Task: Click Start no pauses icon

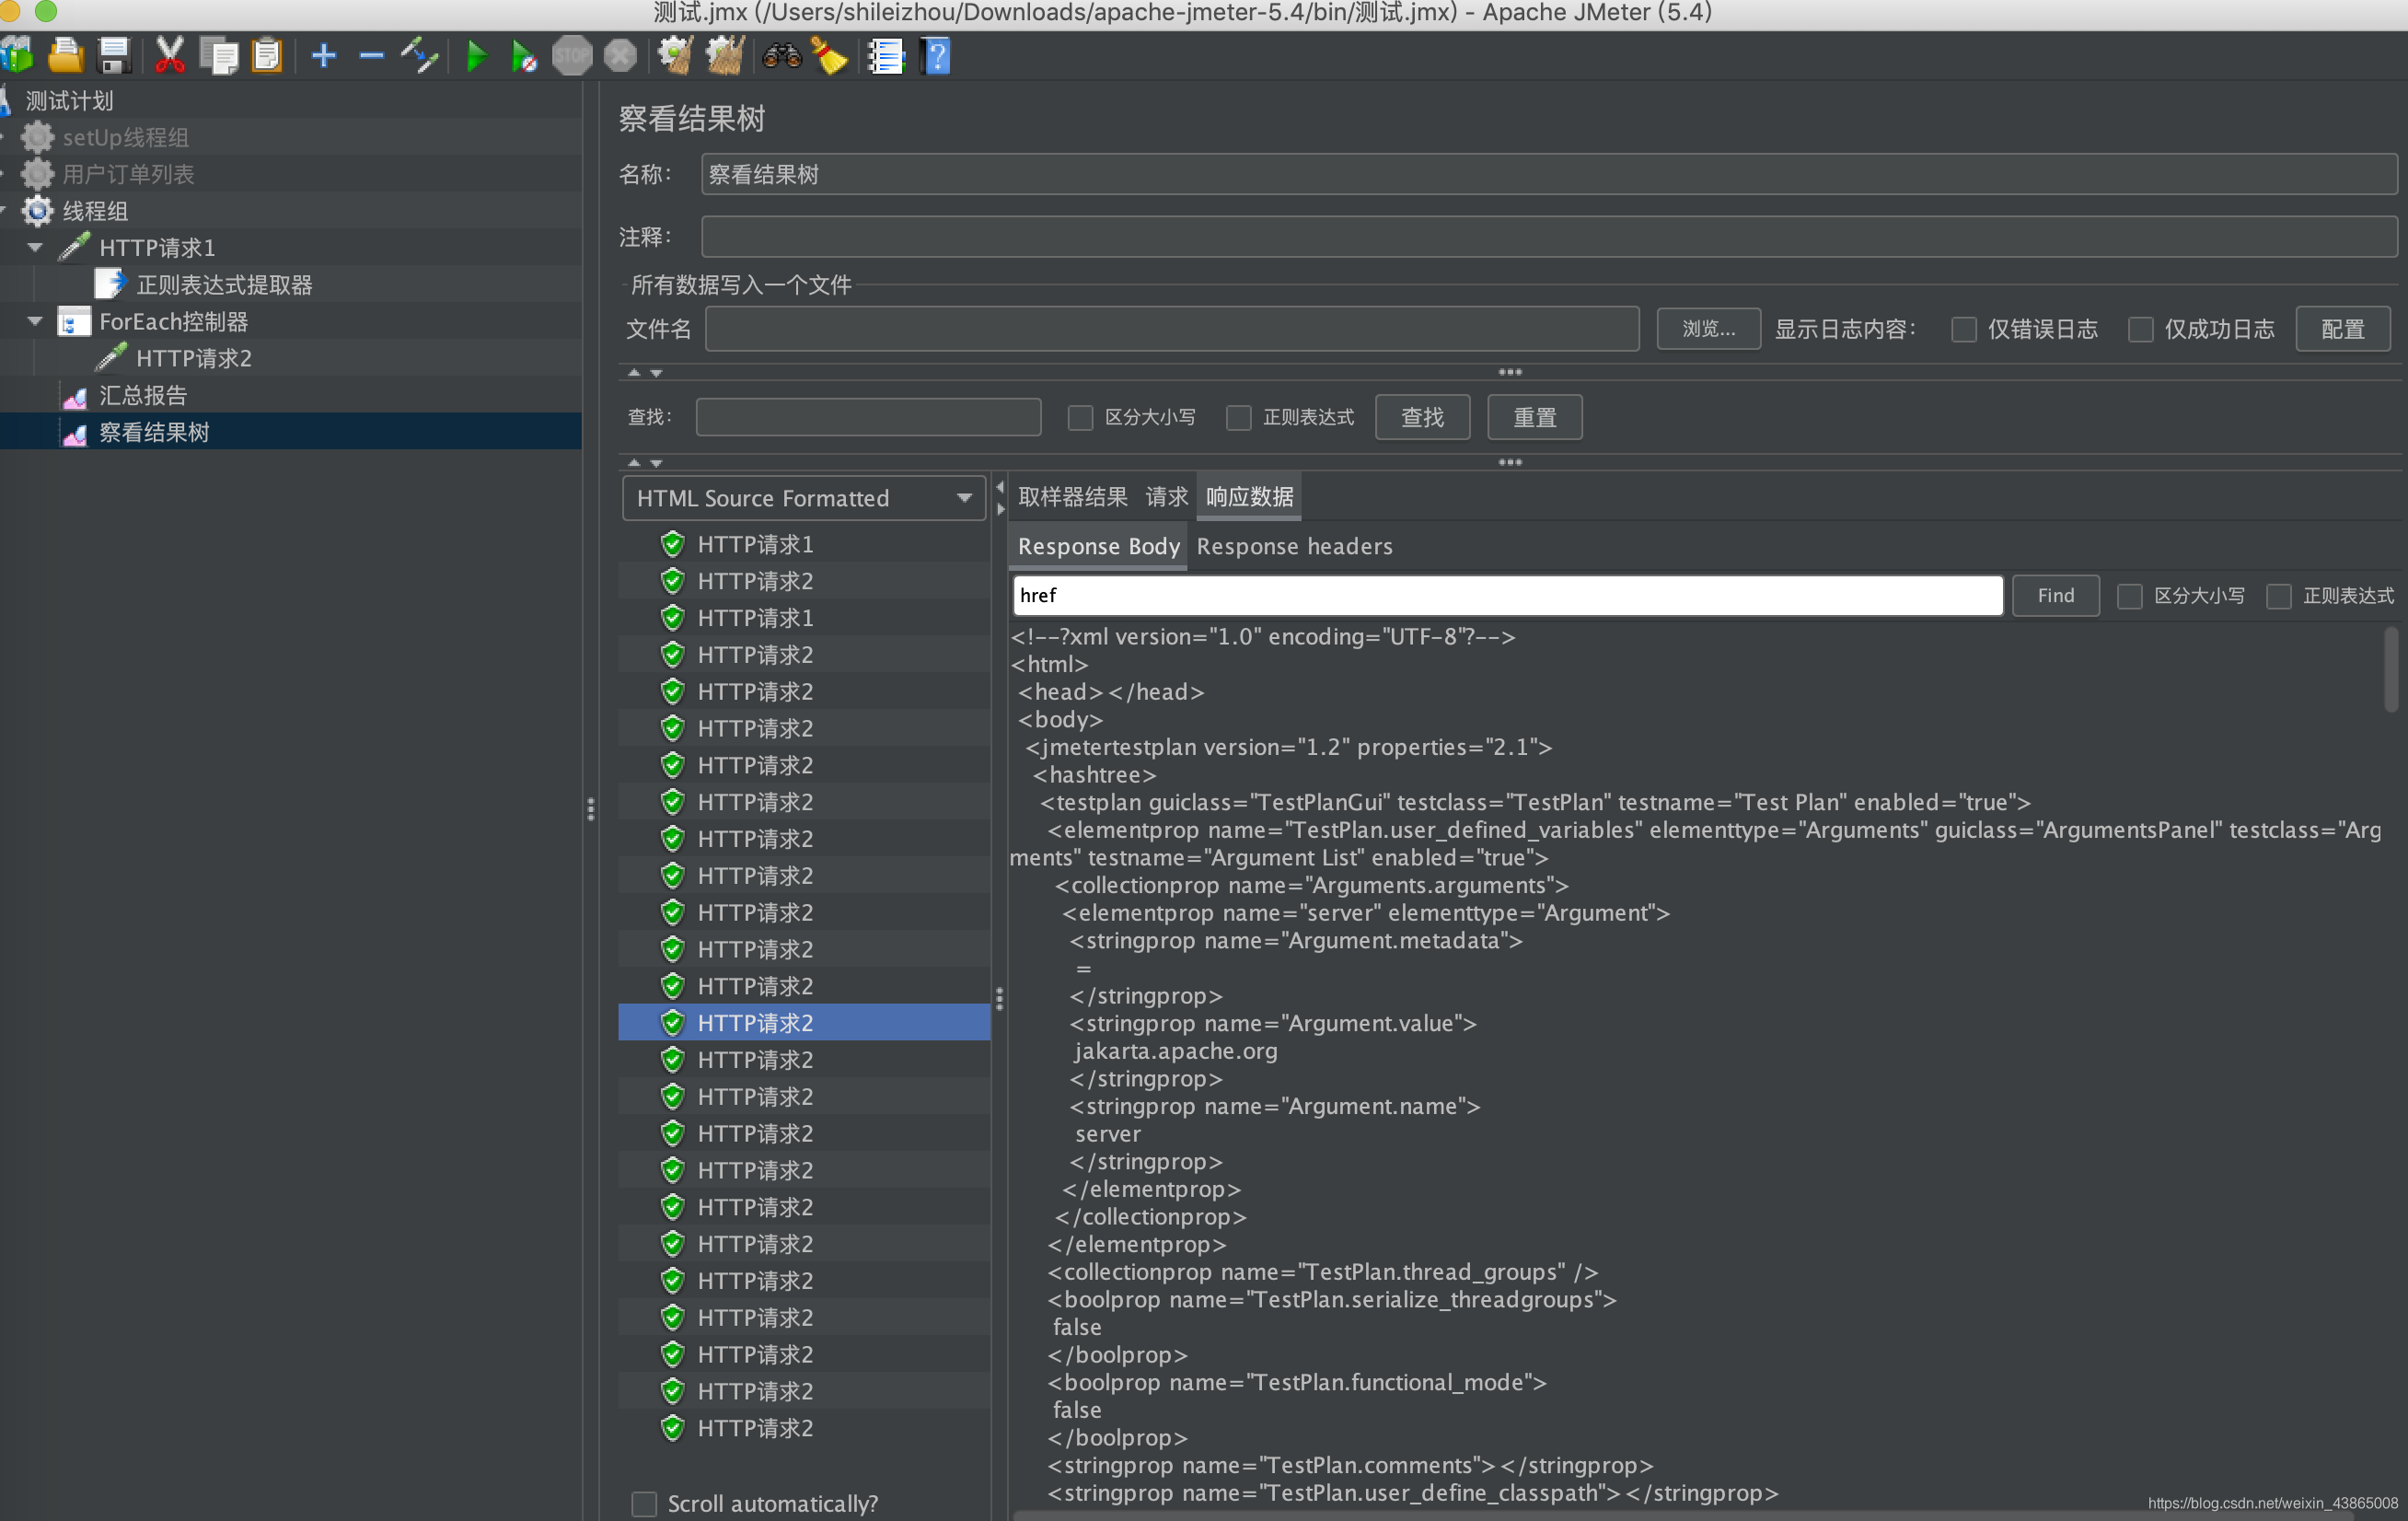Action: pos(524,56)
